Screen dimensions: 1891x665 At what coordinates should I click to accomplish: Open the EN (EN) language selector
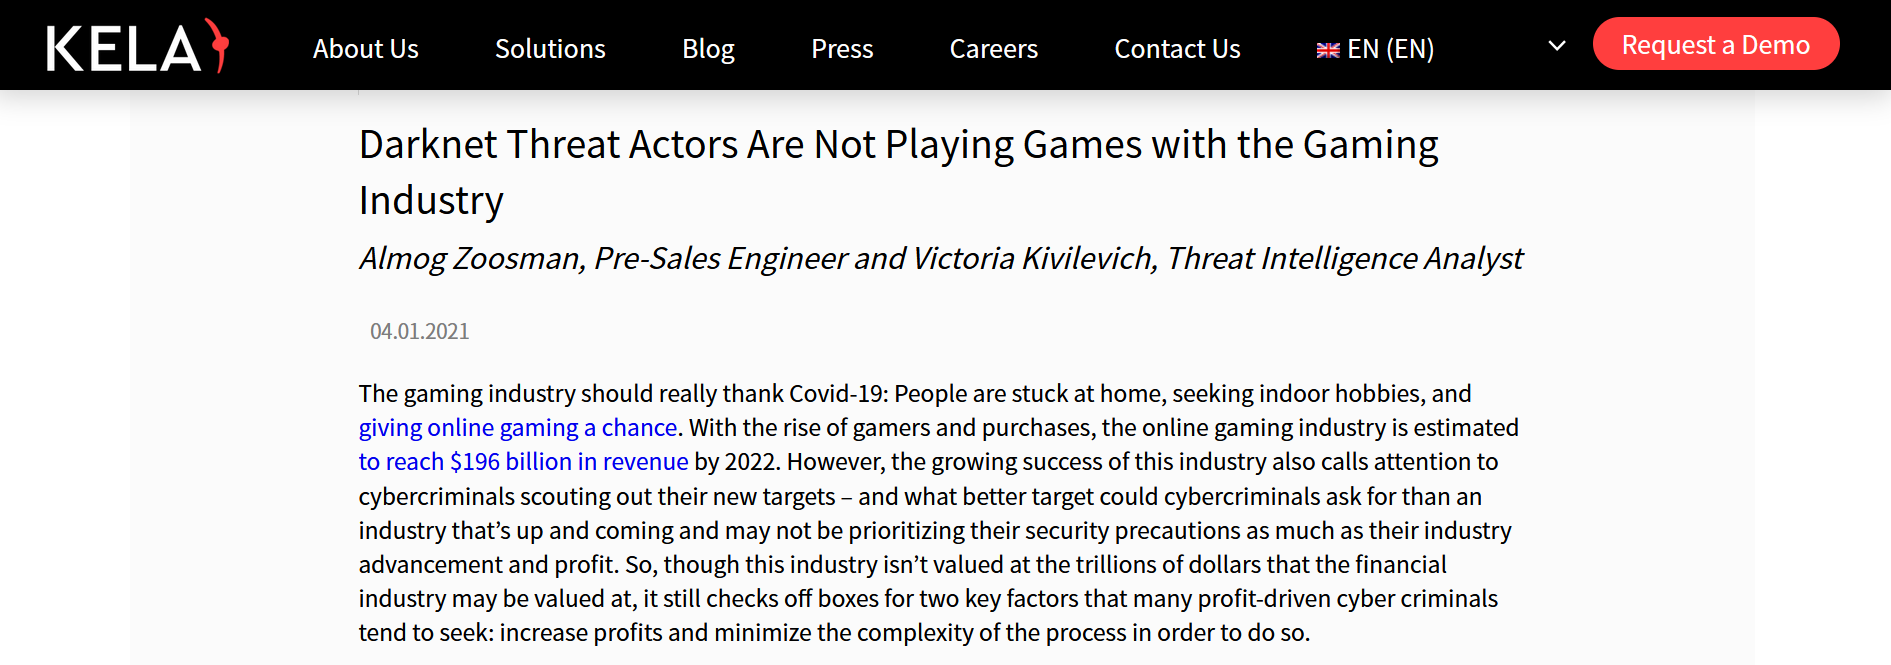point(1390,49)
